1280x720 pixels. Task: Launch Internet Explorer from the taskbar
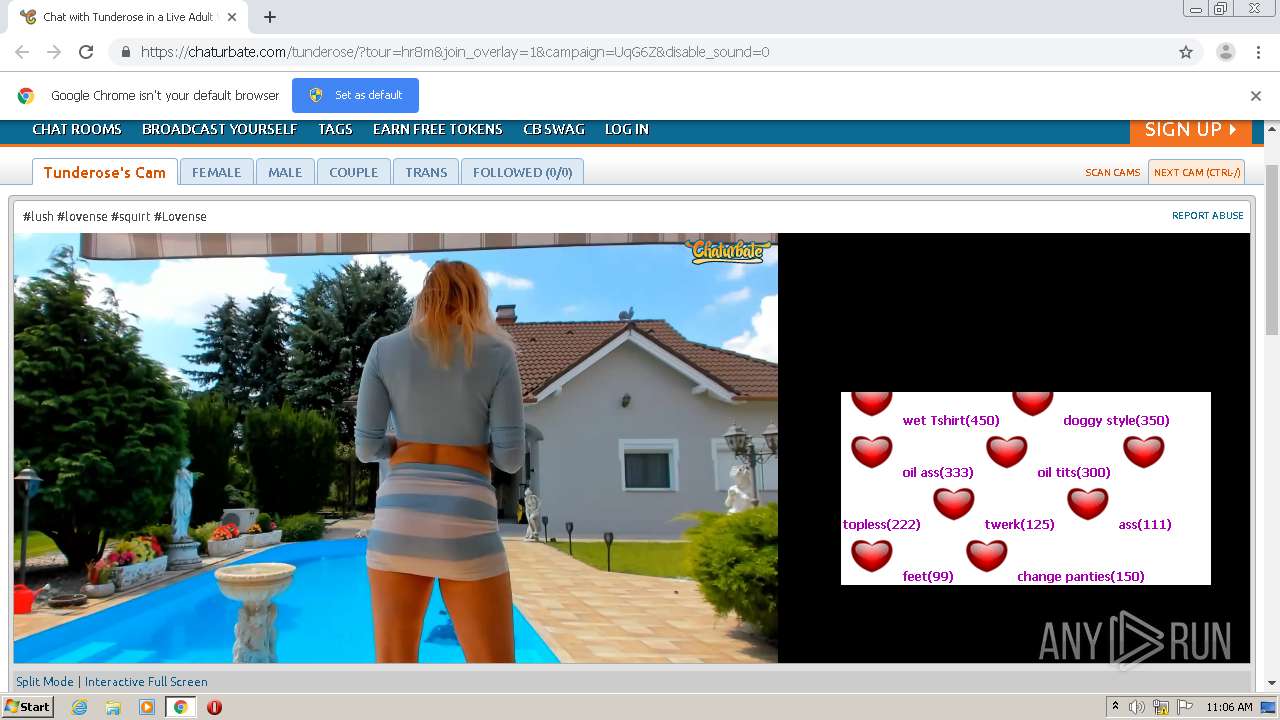(80, 707)
